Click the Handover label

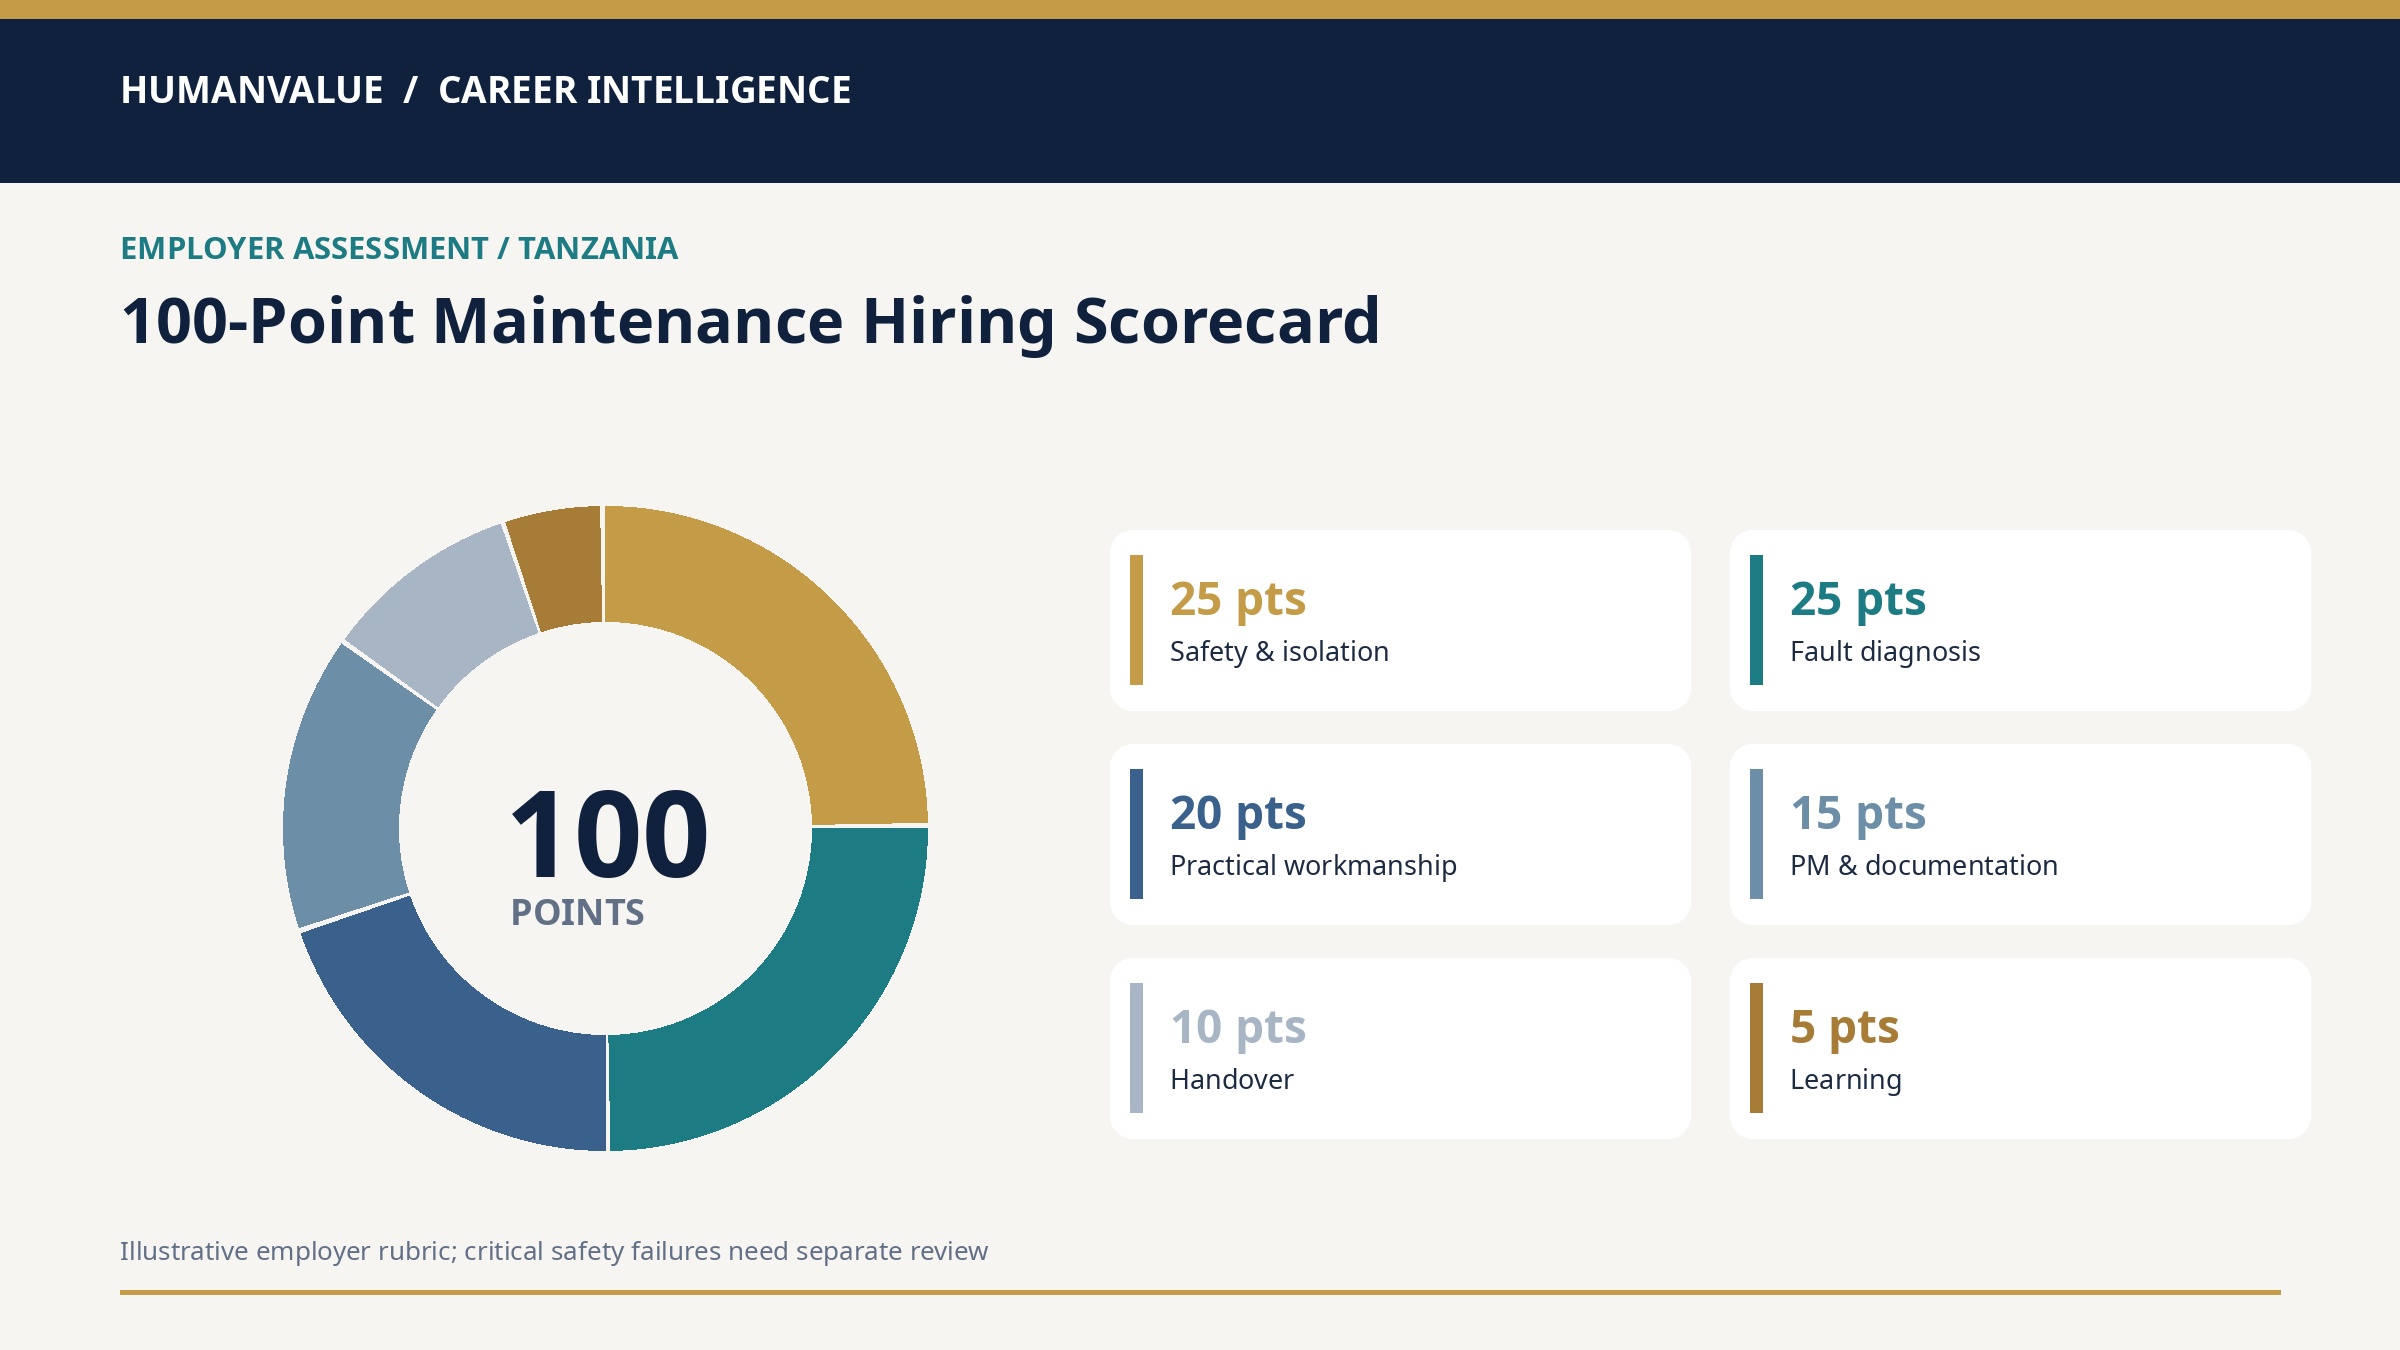pos(1231,1079)
